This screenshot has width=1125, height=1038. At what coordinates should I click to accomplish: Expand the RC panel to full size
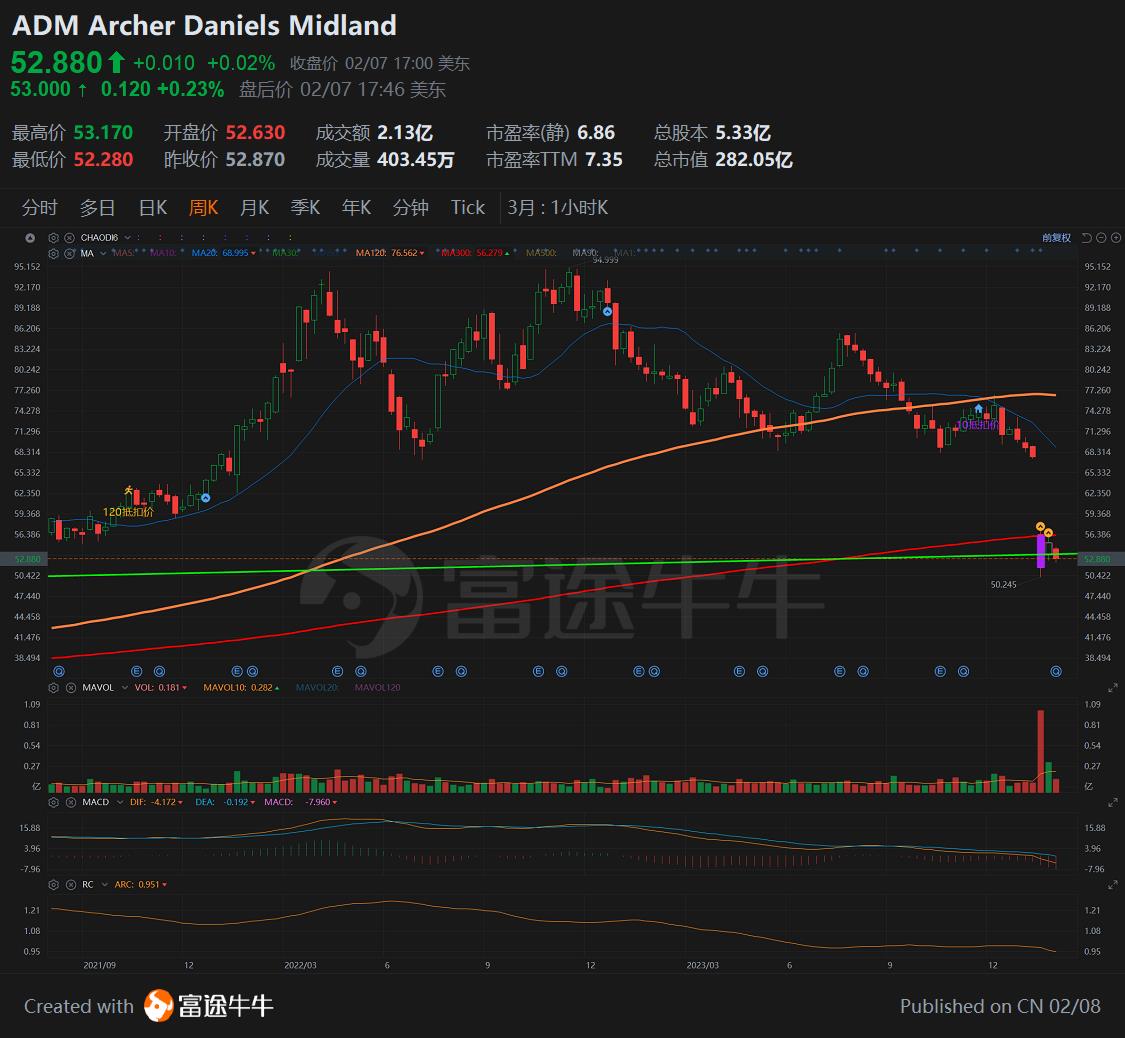pos(1113,885)
